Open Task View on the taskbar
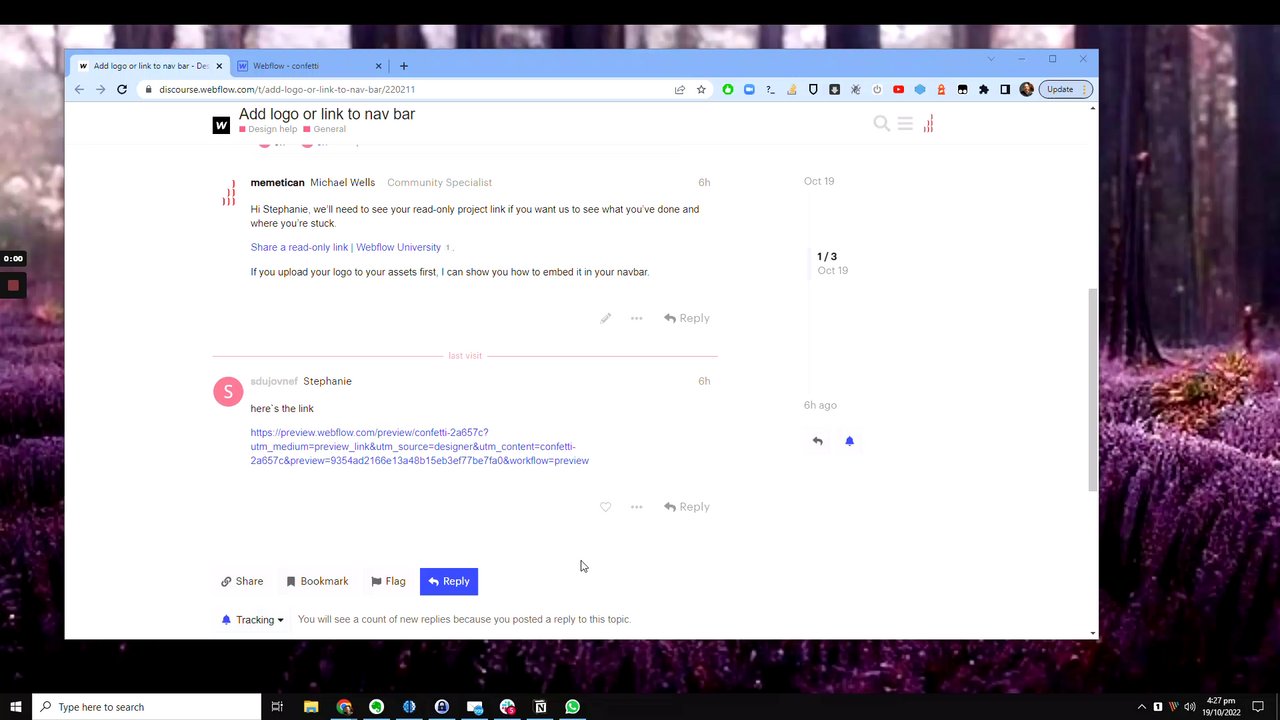The height and width of the screenshot is (720, 1280). coord(277,707)
